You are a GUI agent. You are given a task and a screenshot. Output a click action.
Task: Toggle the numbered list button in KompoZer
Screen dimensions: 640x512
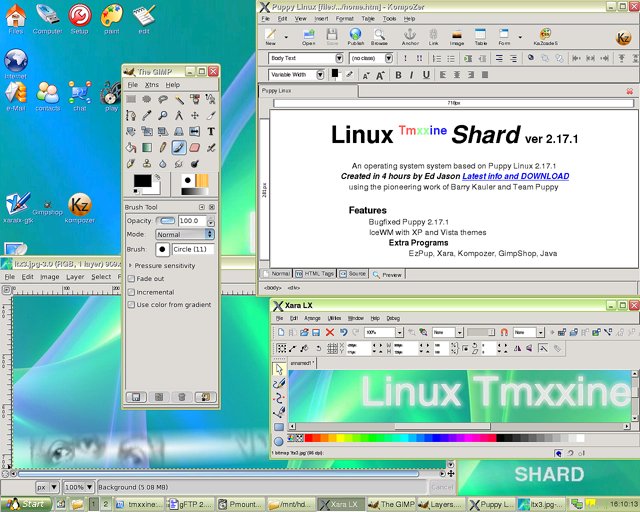tap(437, 58)
